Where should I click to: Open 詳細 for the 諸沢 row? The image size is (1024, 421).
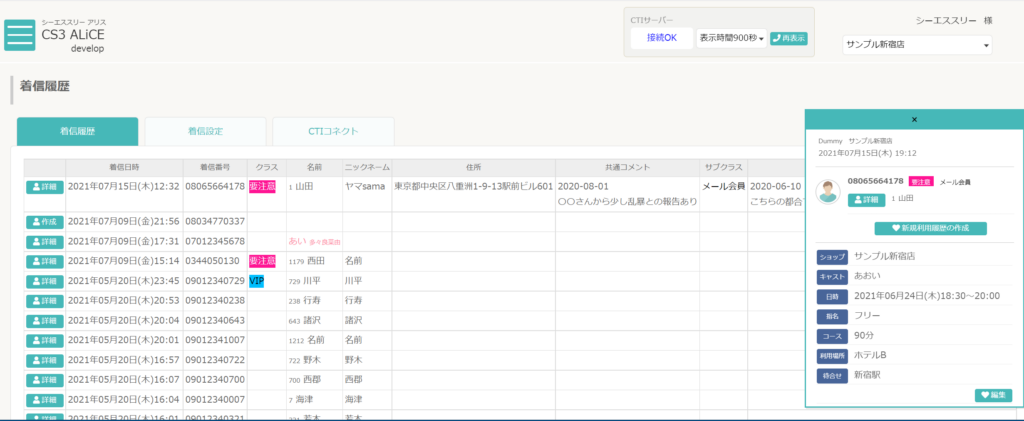pos(45,321)
